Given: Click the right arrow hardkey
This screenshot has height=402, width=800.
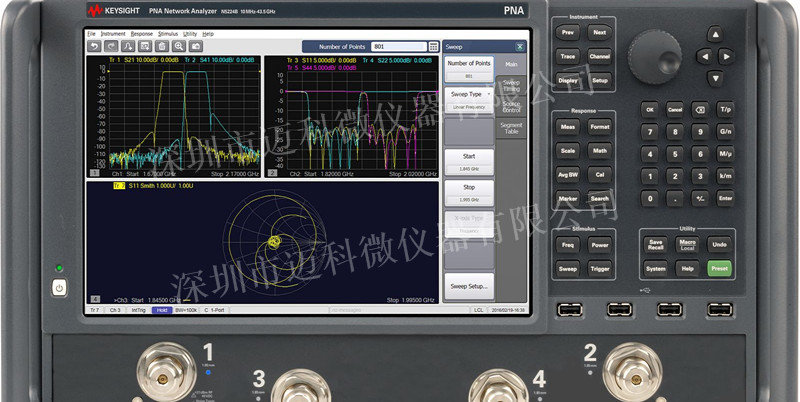Looking at the screenshot, I should point(727,56).
